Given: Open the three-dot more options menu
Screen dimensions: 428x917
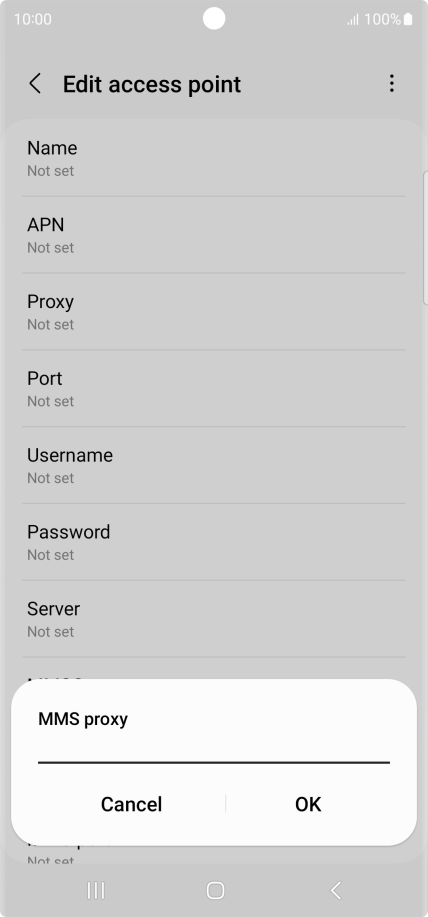Looking at the screenshot, I should point(391,84).
